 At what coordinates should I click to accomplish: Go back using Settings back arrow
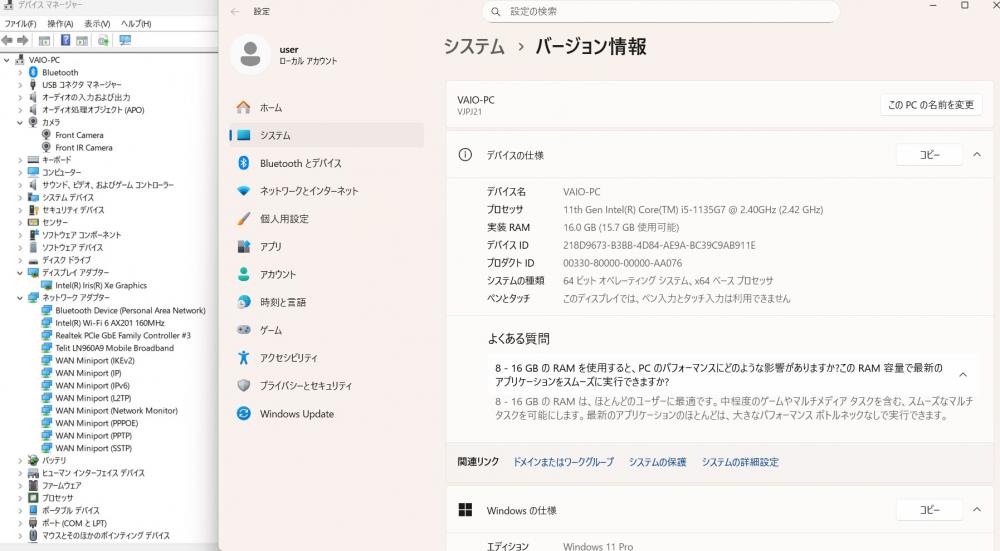(235, 11)
